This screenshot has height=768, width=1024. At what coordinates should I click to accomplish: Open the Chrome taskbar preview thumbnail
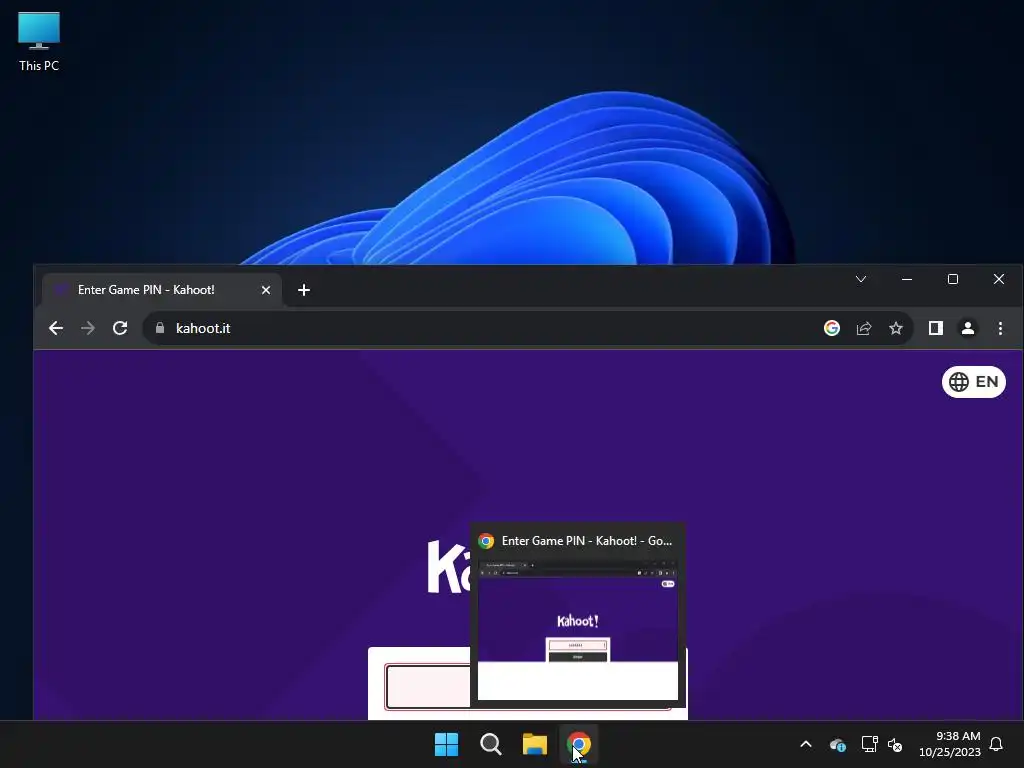point(578,630)
